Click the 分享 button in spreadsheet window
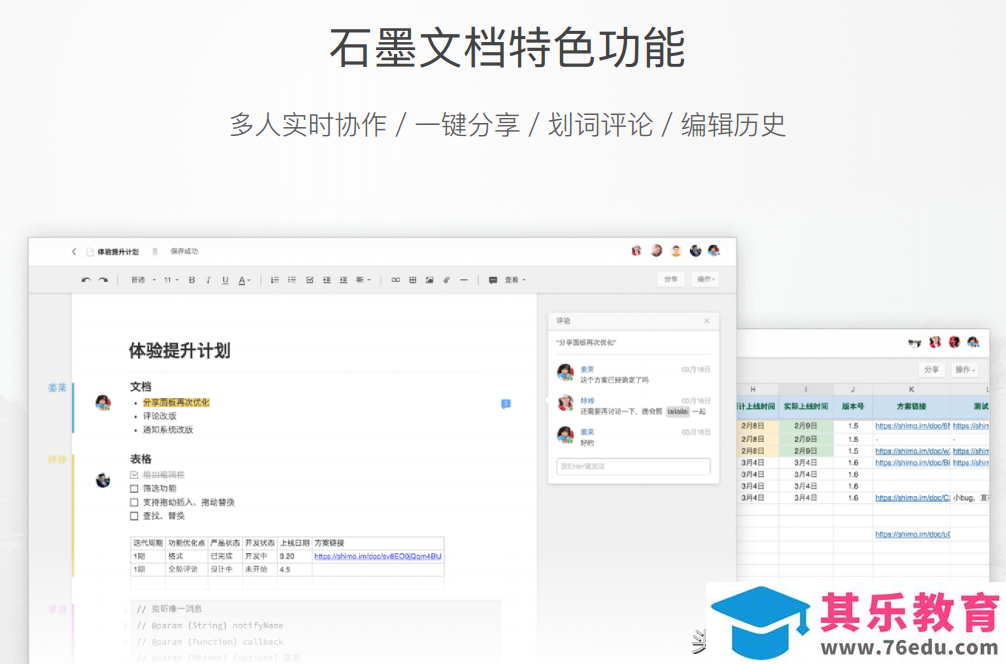 click(932, 370)
